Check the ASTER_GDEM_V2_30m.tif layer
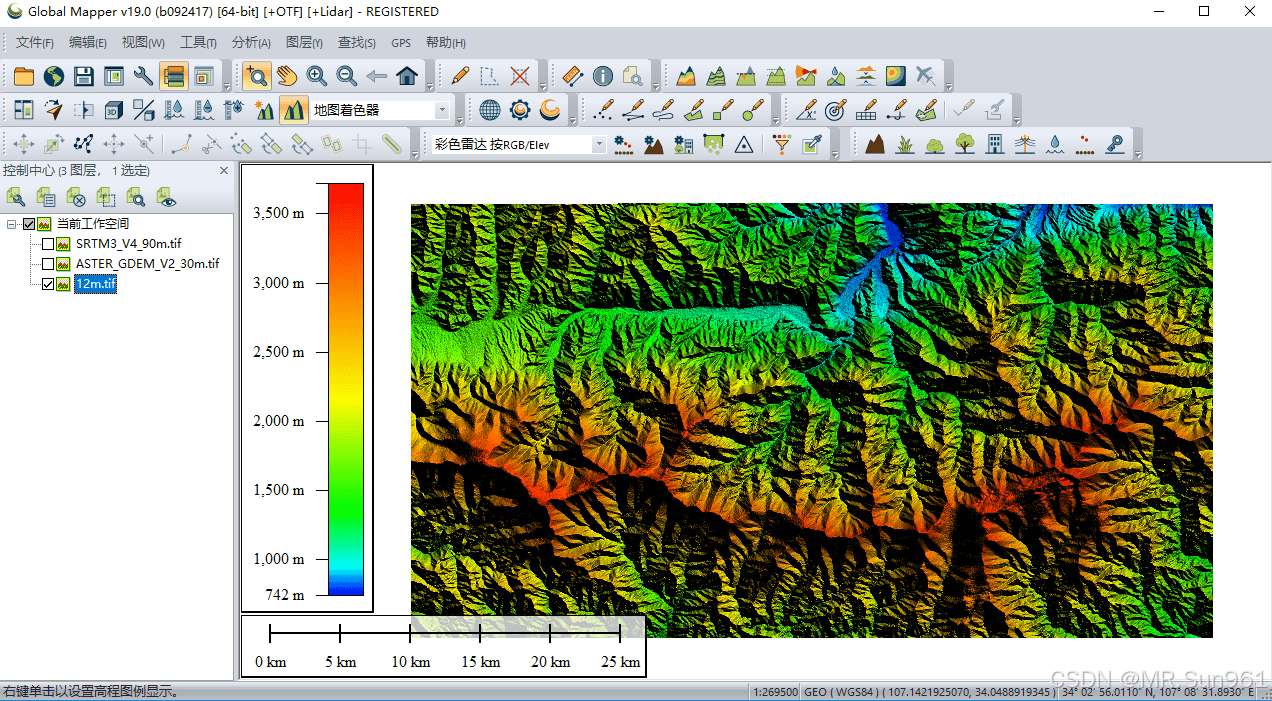This screenshot has height=701, width=1272. (x=48, y=264)
